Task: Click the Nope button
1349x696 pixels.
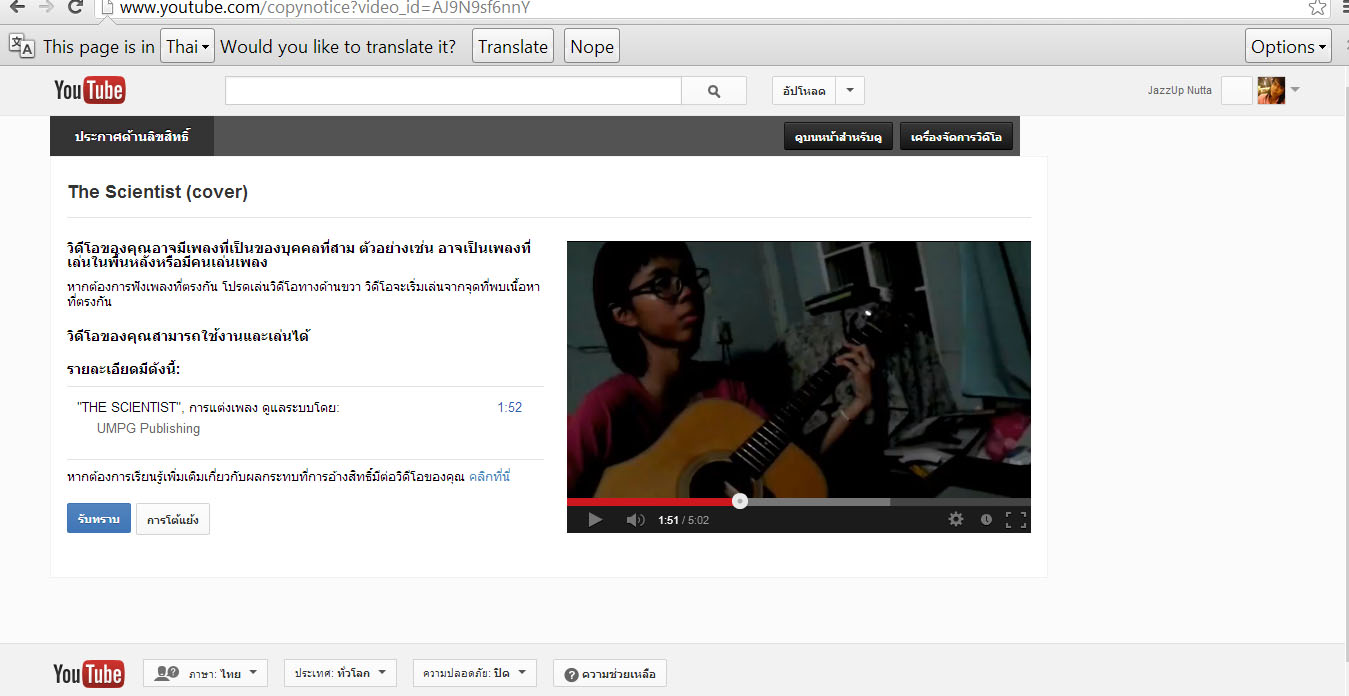Action: 592,46
